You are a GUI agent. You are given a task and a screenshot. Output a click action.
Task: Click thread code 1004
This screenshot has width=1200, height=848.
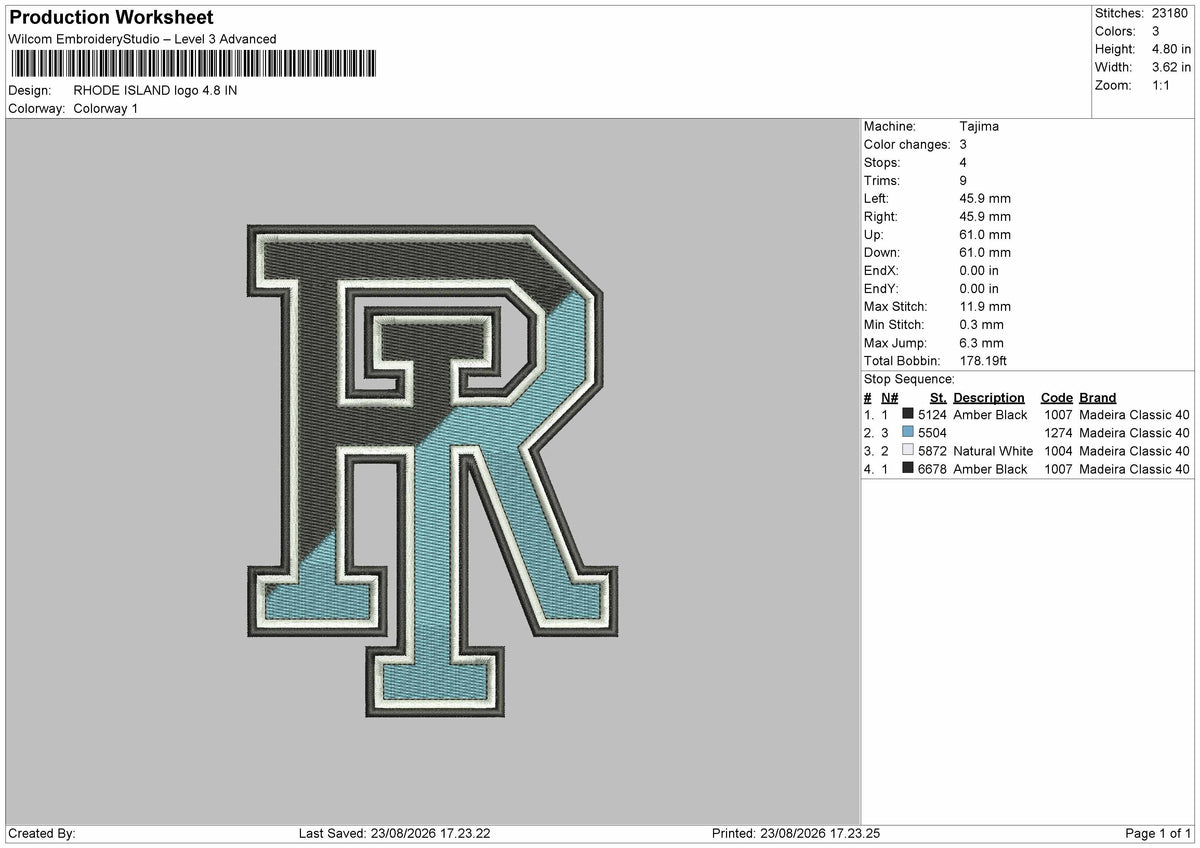point(1058,450)
